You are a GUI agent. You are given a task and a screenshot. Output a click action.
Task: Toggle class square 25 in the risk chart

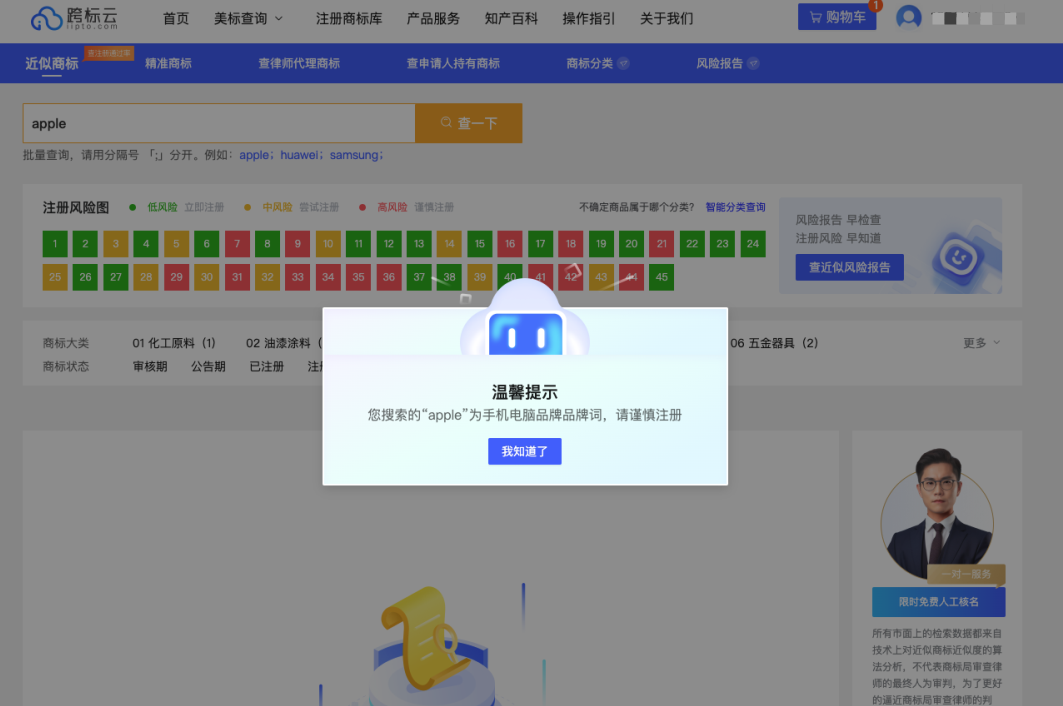click(55, 277)
